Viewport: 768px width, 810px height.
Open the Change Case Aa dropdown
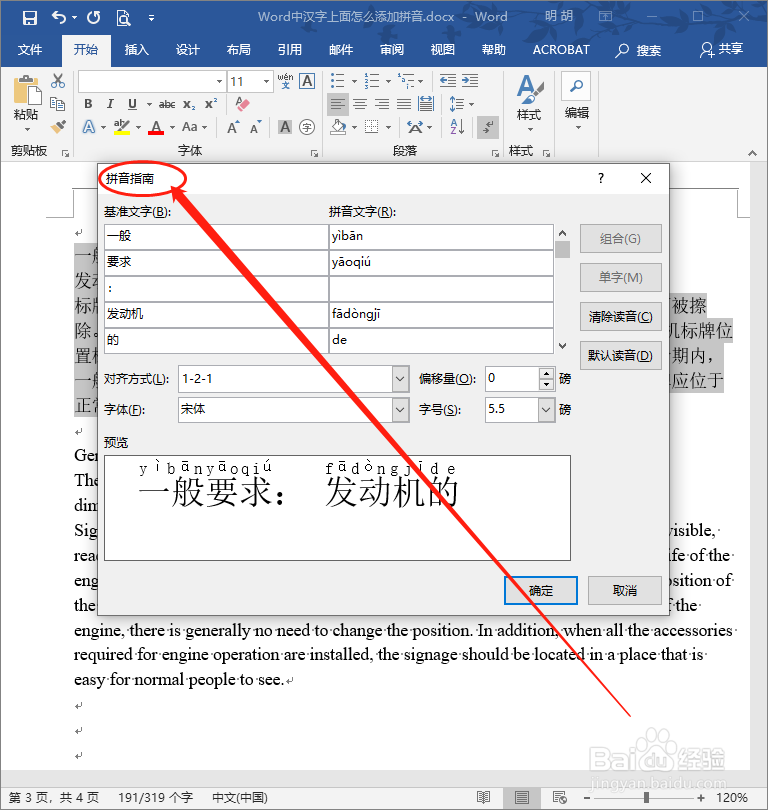(x=194, y=127)
